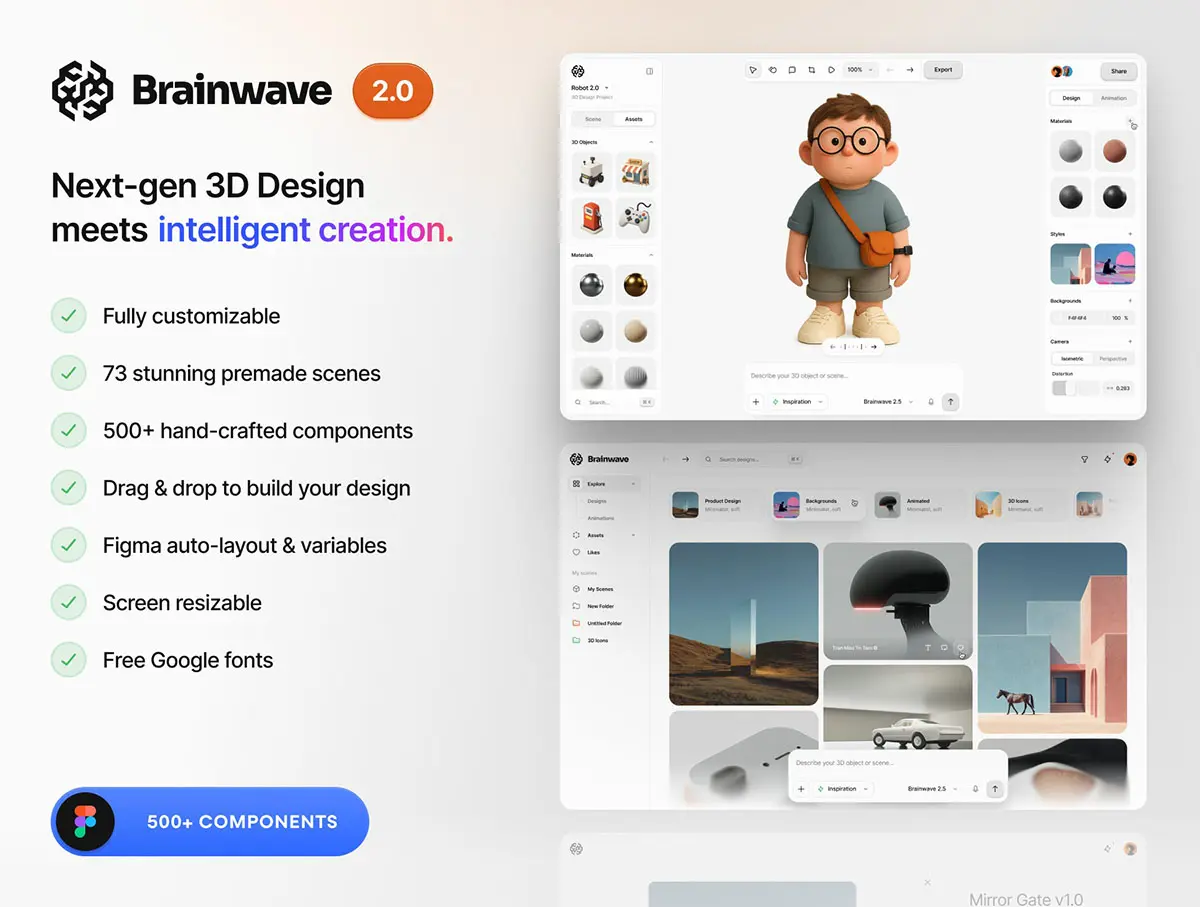Collapse the Materials section in Assets panel
The width and height of the screenshot is (1200, 907).
pyautogui.click(x=651, y=256)
